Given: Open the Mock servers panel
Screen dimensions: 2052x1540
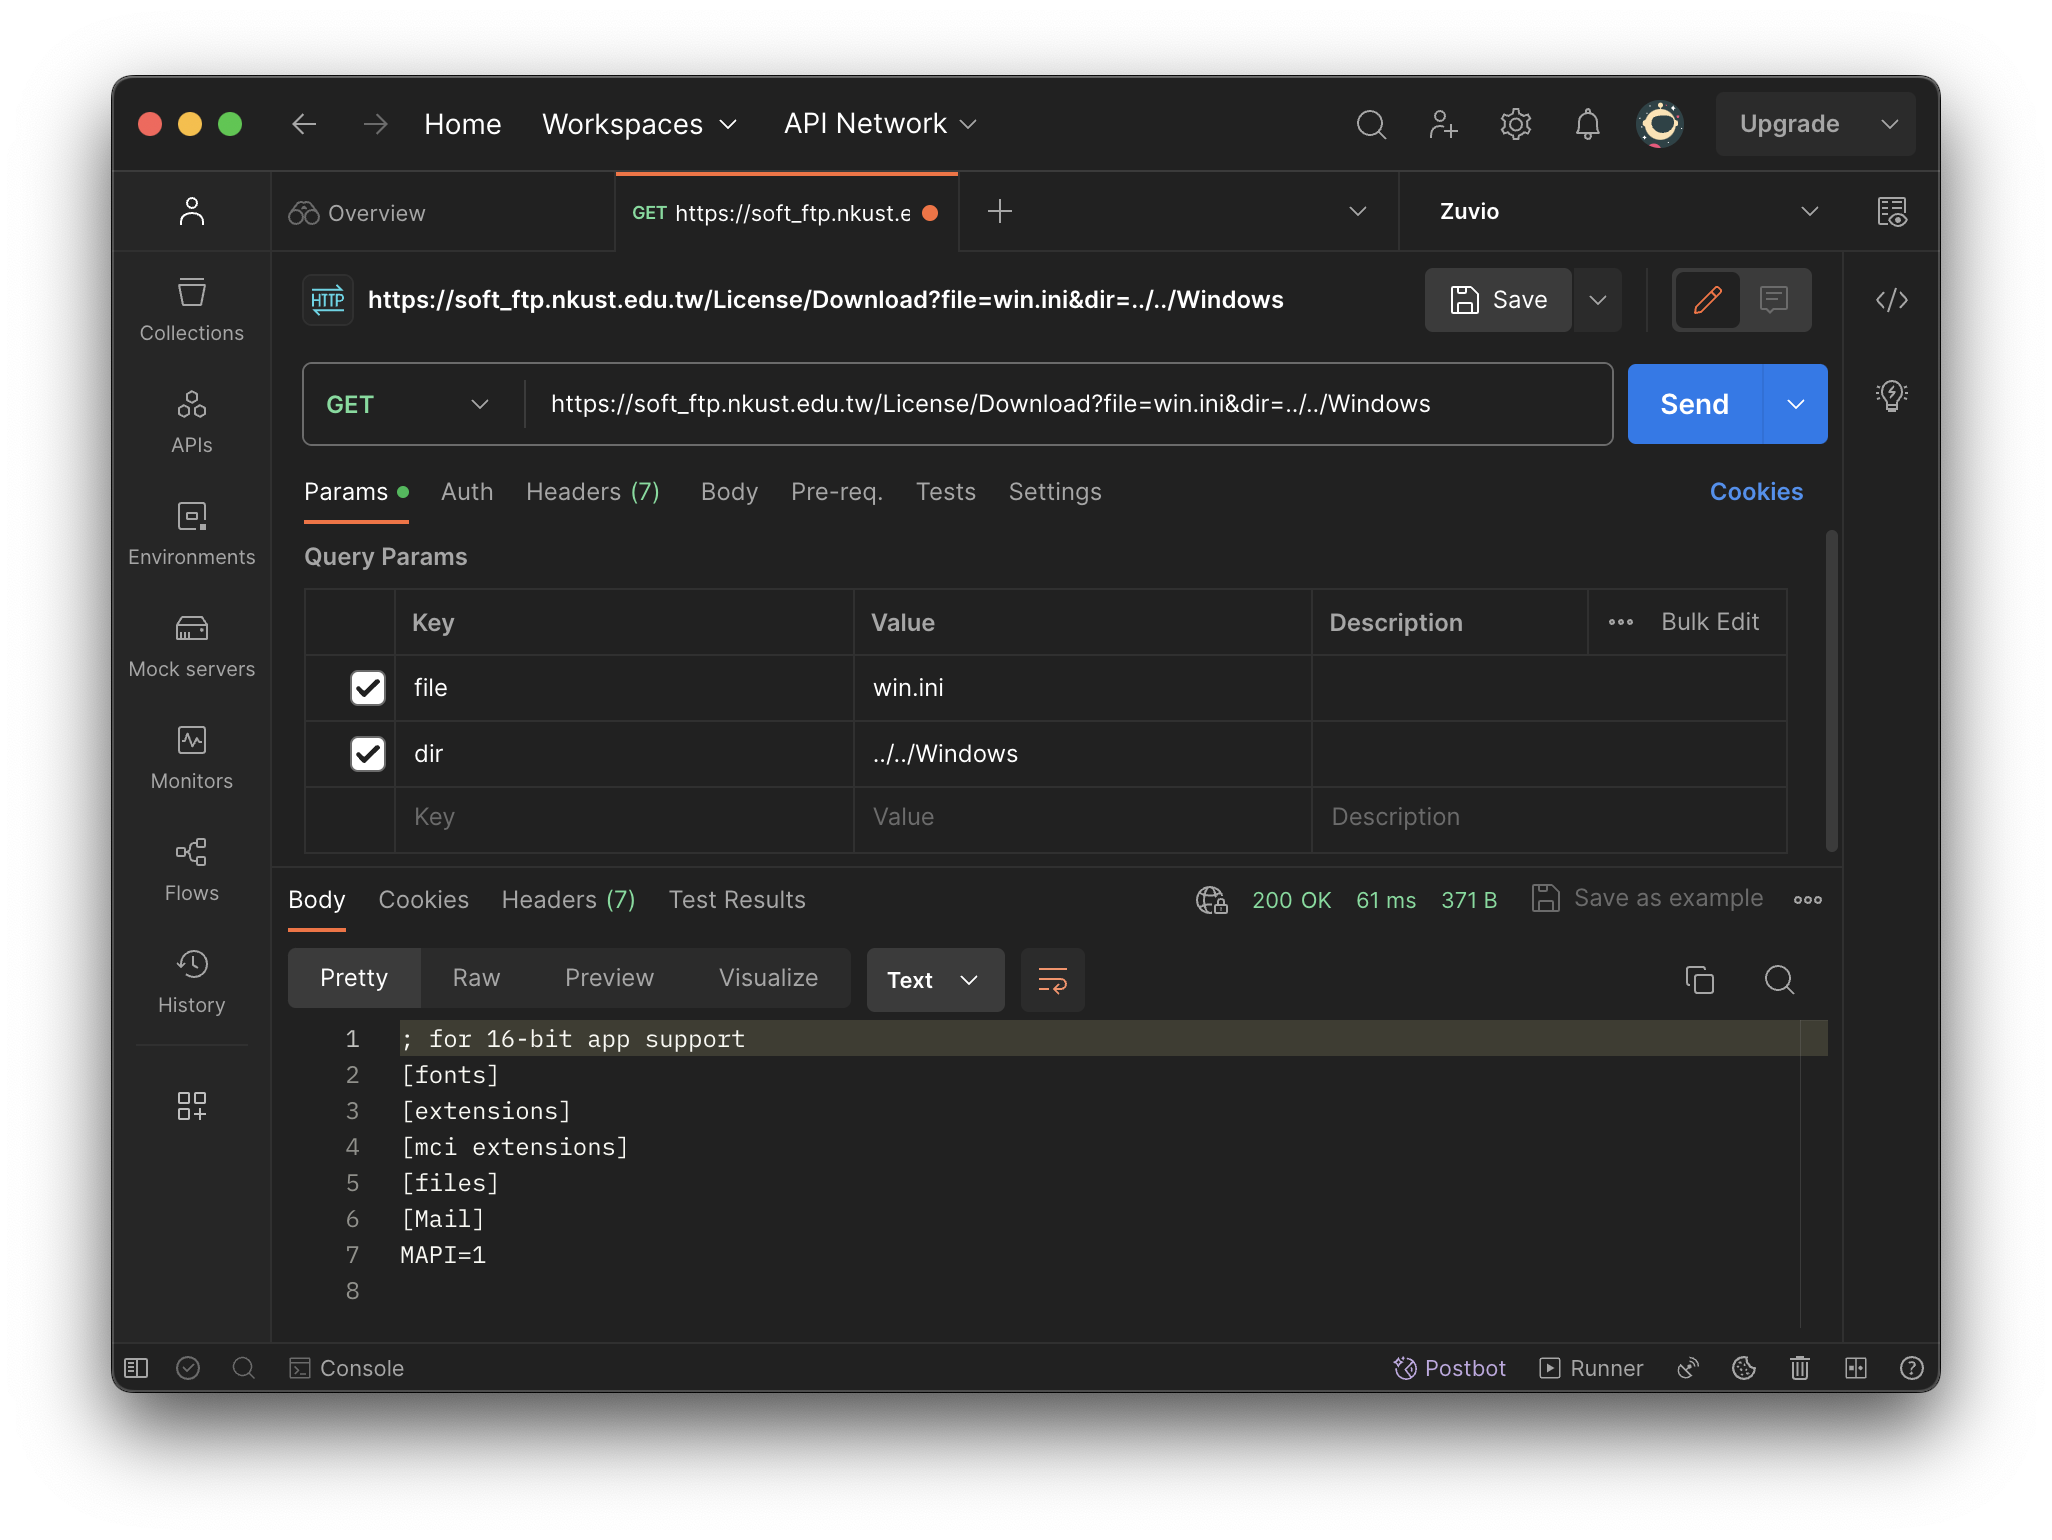Looking at the screenshot, I should [191, 646].
